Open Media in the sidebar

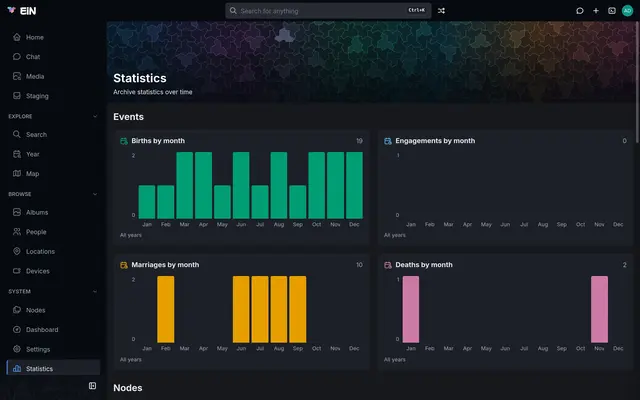click(x=53, y=76)
